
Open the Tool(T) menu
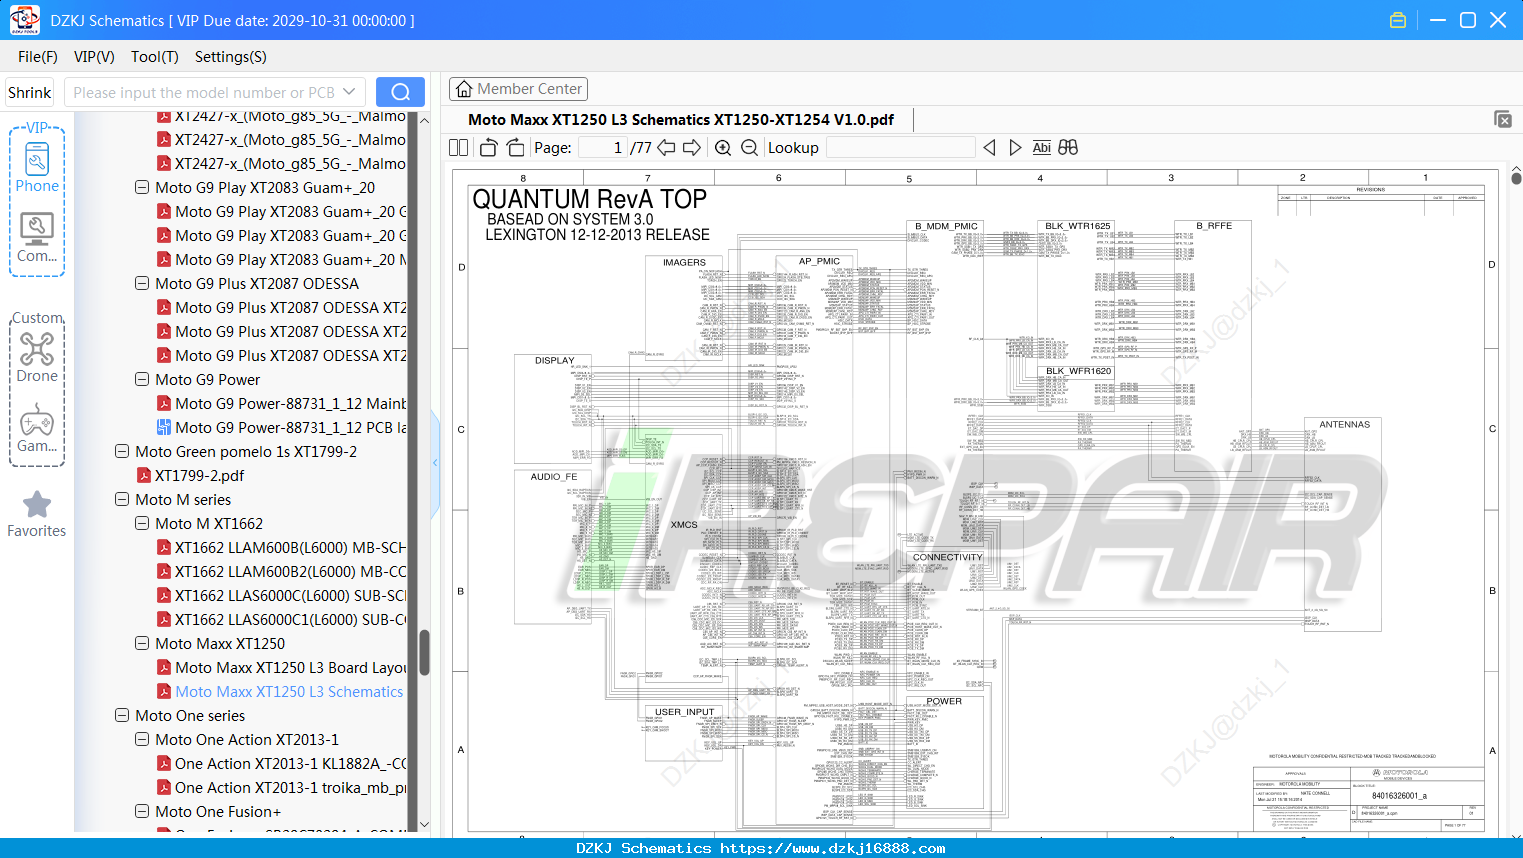click(155, 57)
